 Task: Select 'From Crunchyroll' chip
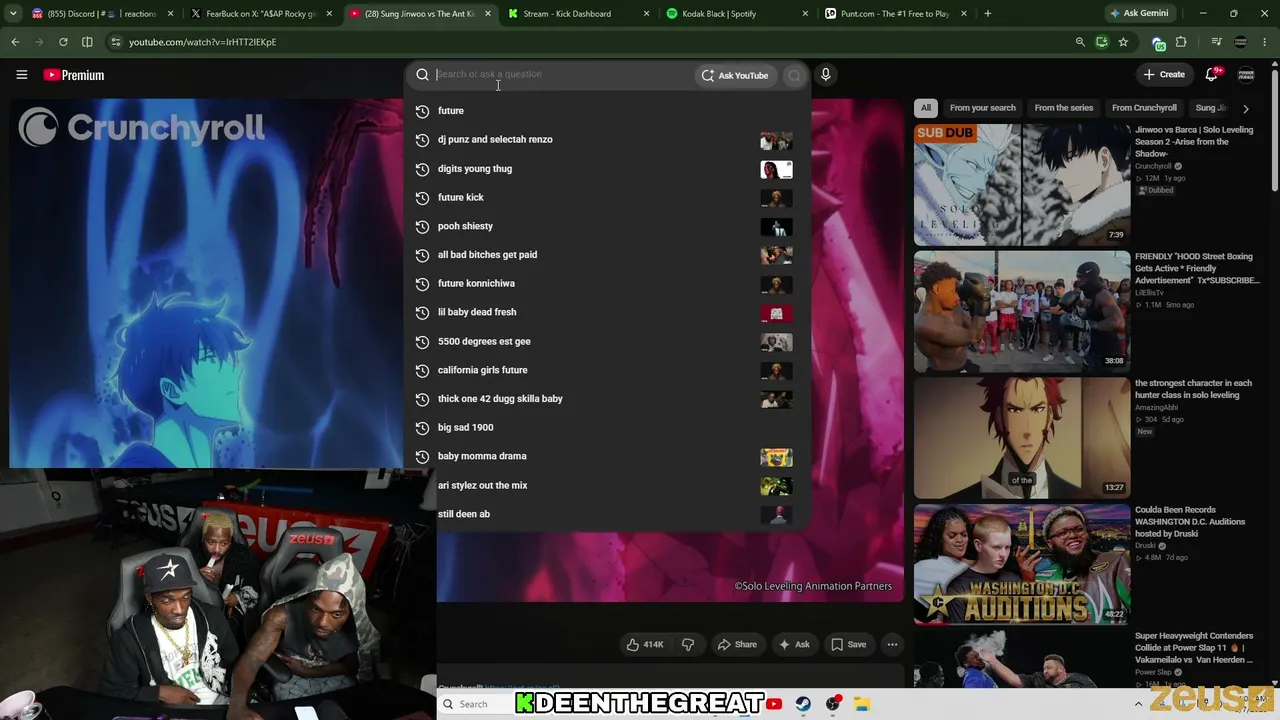[x=1144, y=108]
